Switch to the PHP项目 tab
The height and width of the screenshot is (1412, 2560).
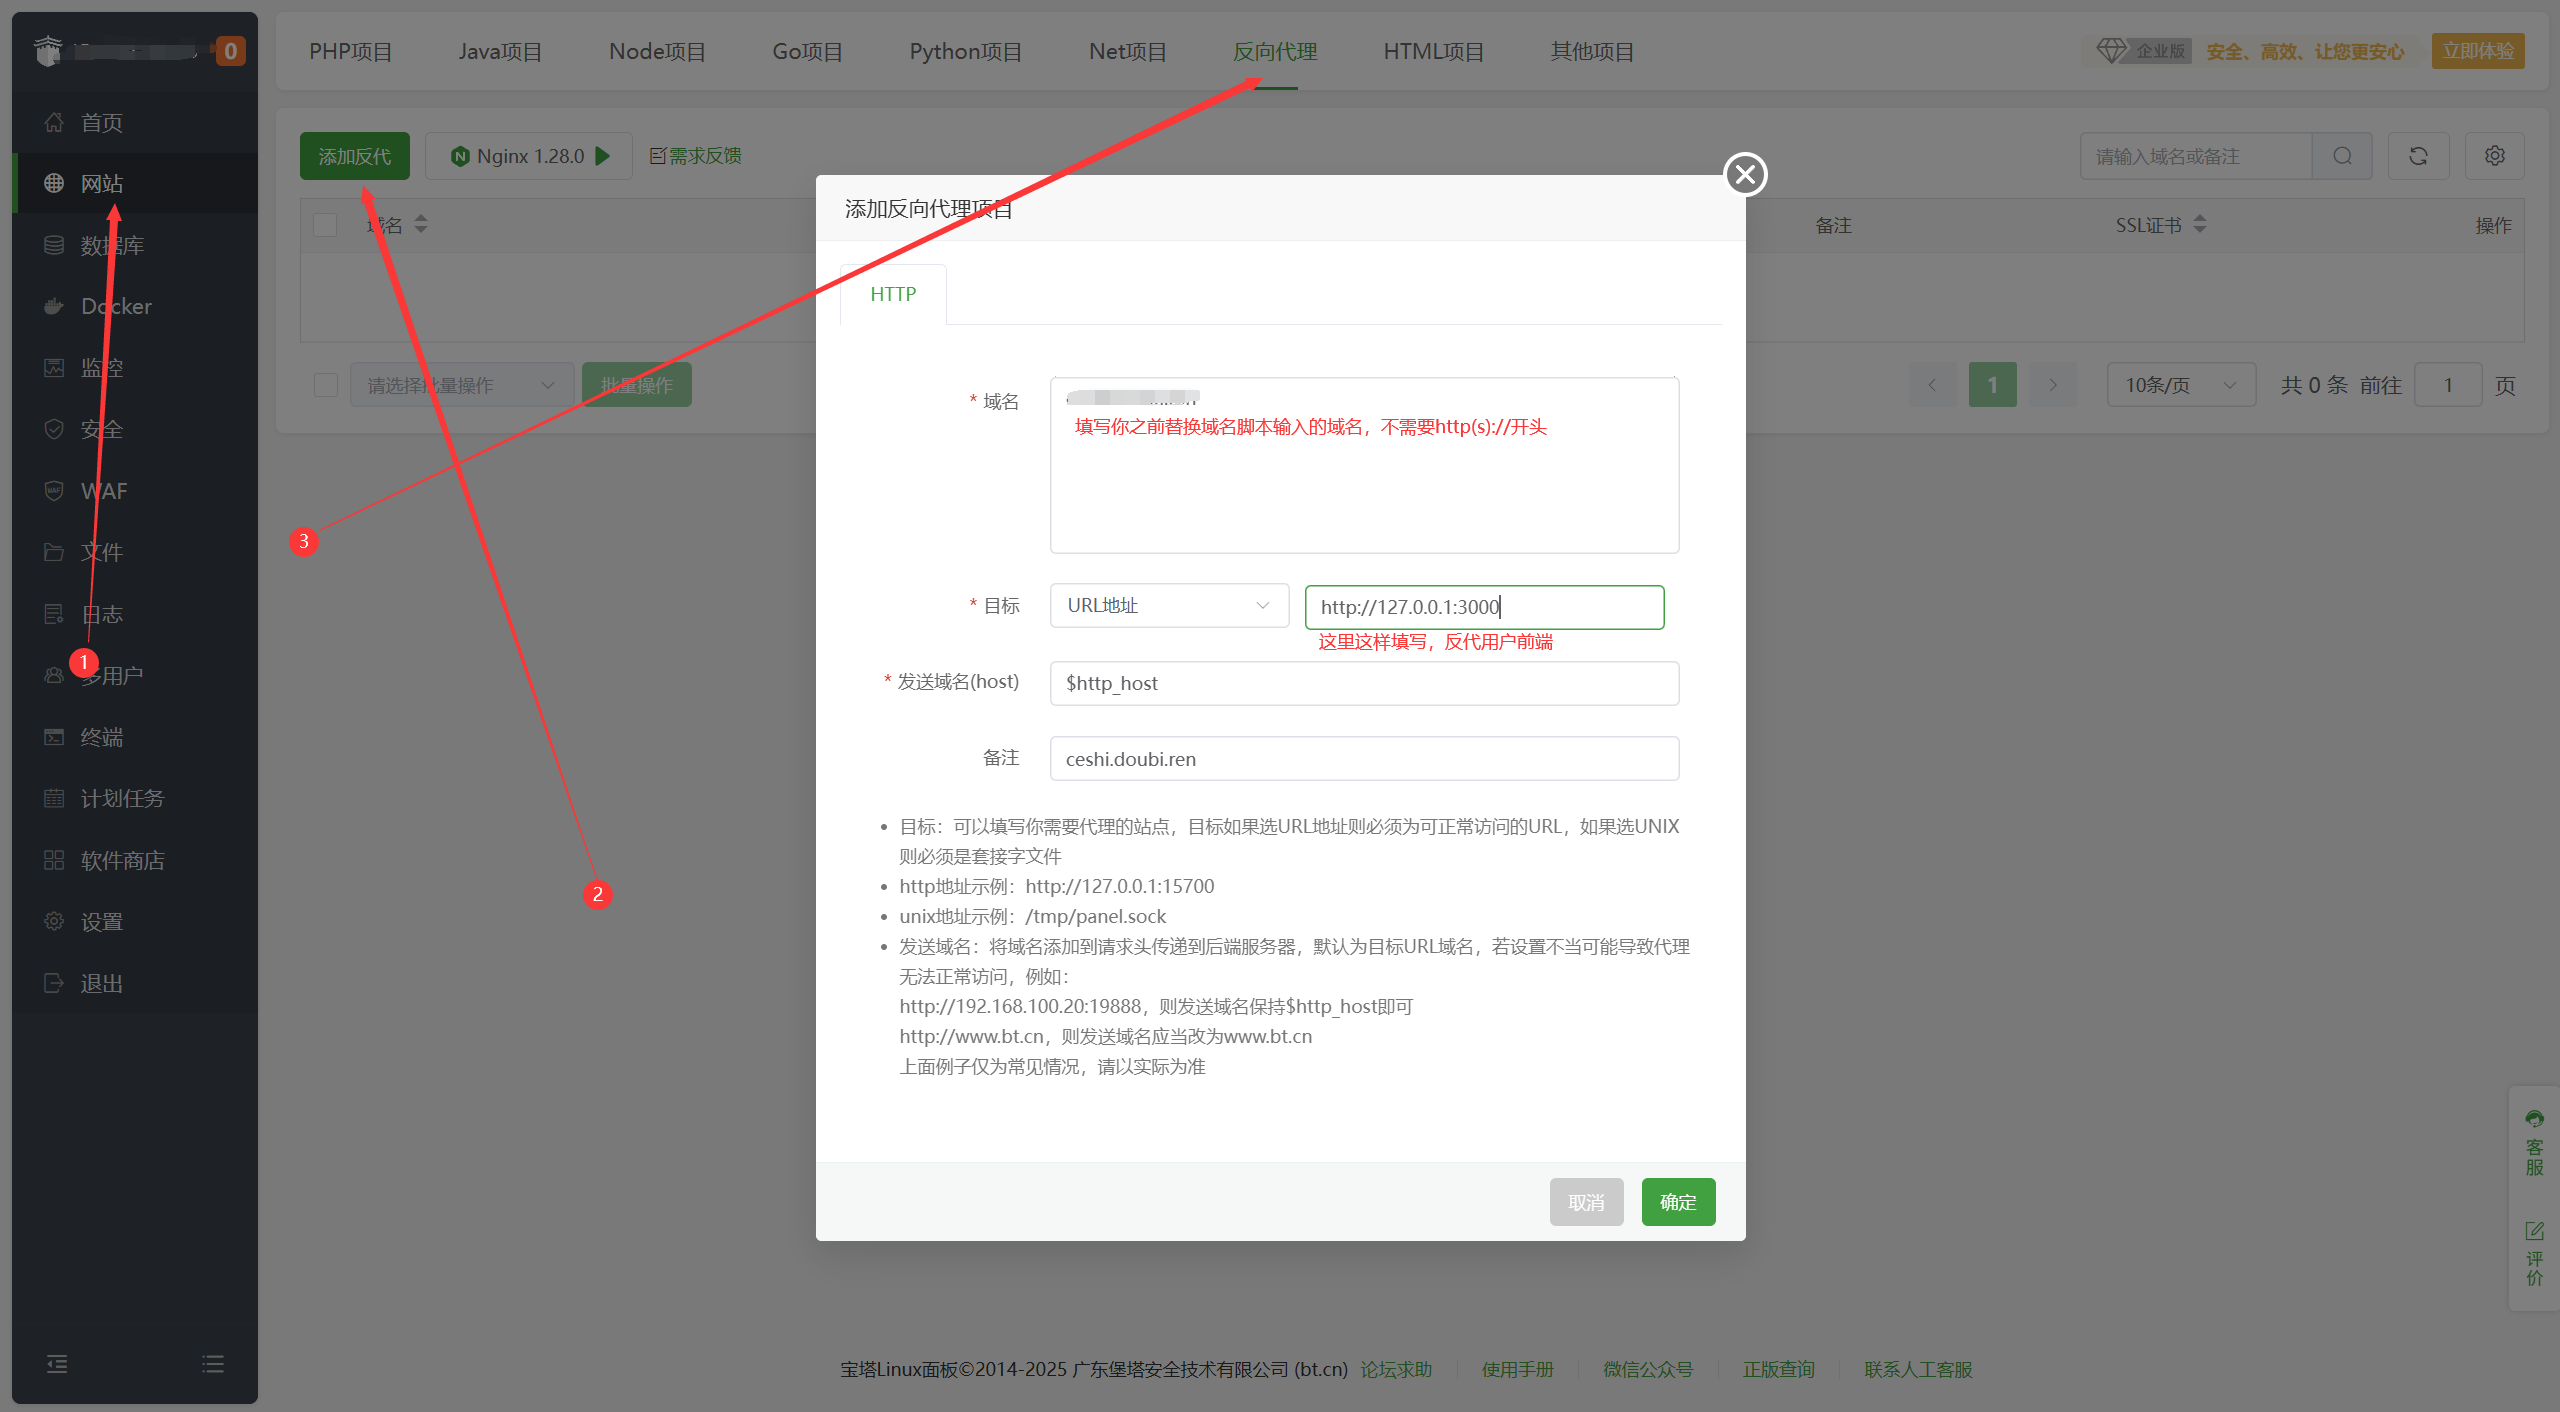click(x=351, y=51)
